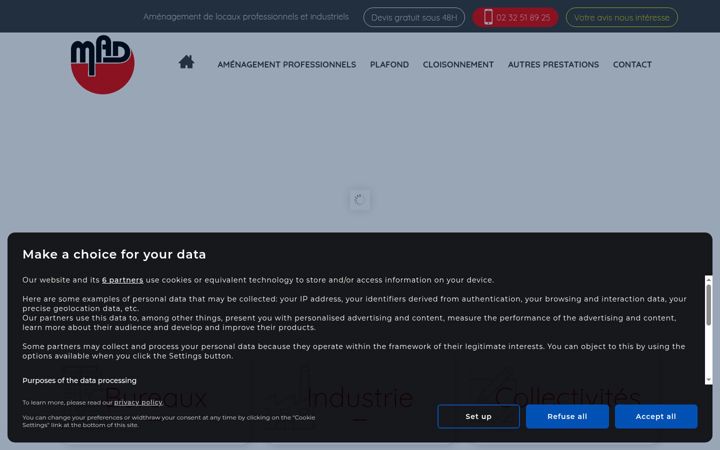This screenshot has height=450, width=720.
Task: Click Votre avis nous intéresse button
Action: tap(622, 17)
